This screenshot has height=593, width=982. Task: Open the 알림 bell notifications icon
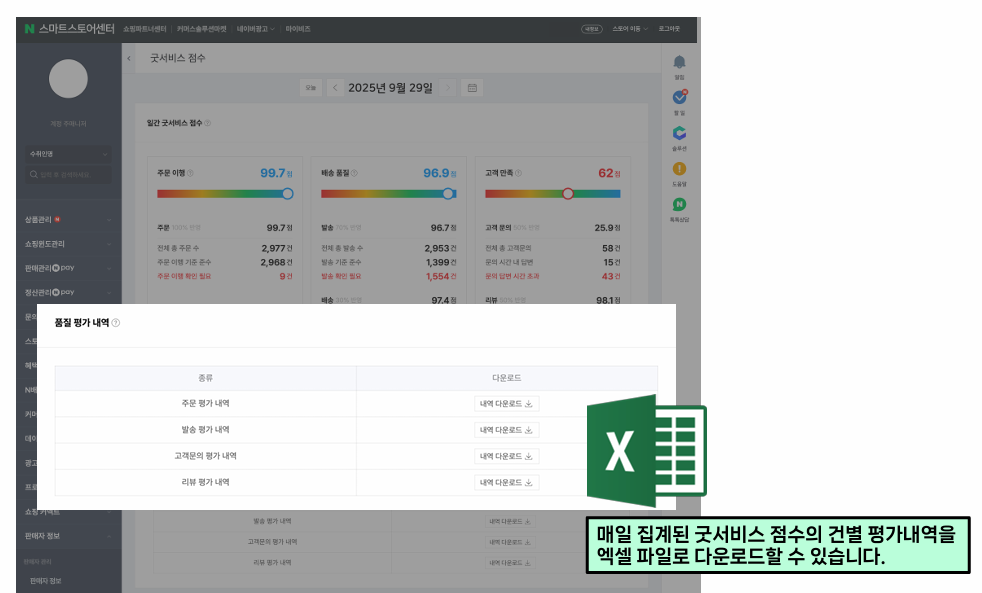click(680, 63)
